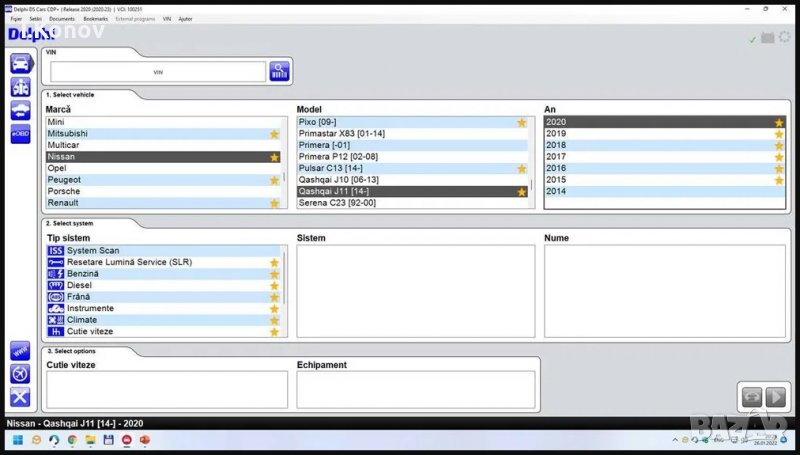Open the car selection sidebar icon
The image size is (800, 455).
pyautogui.click(x=20, y=63)
